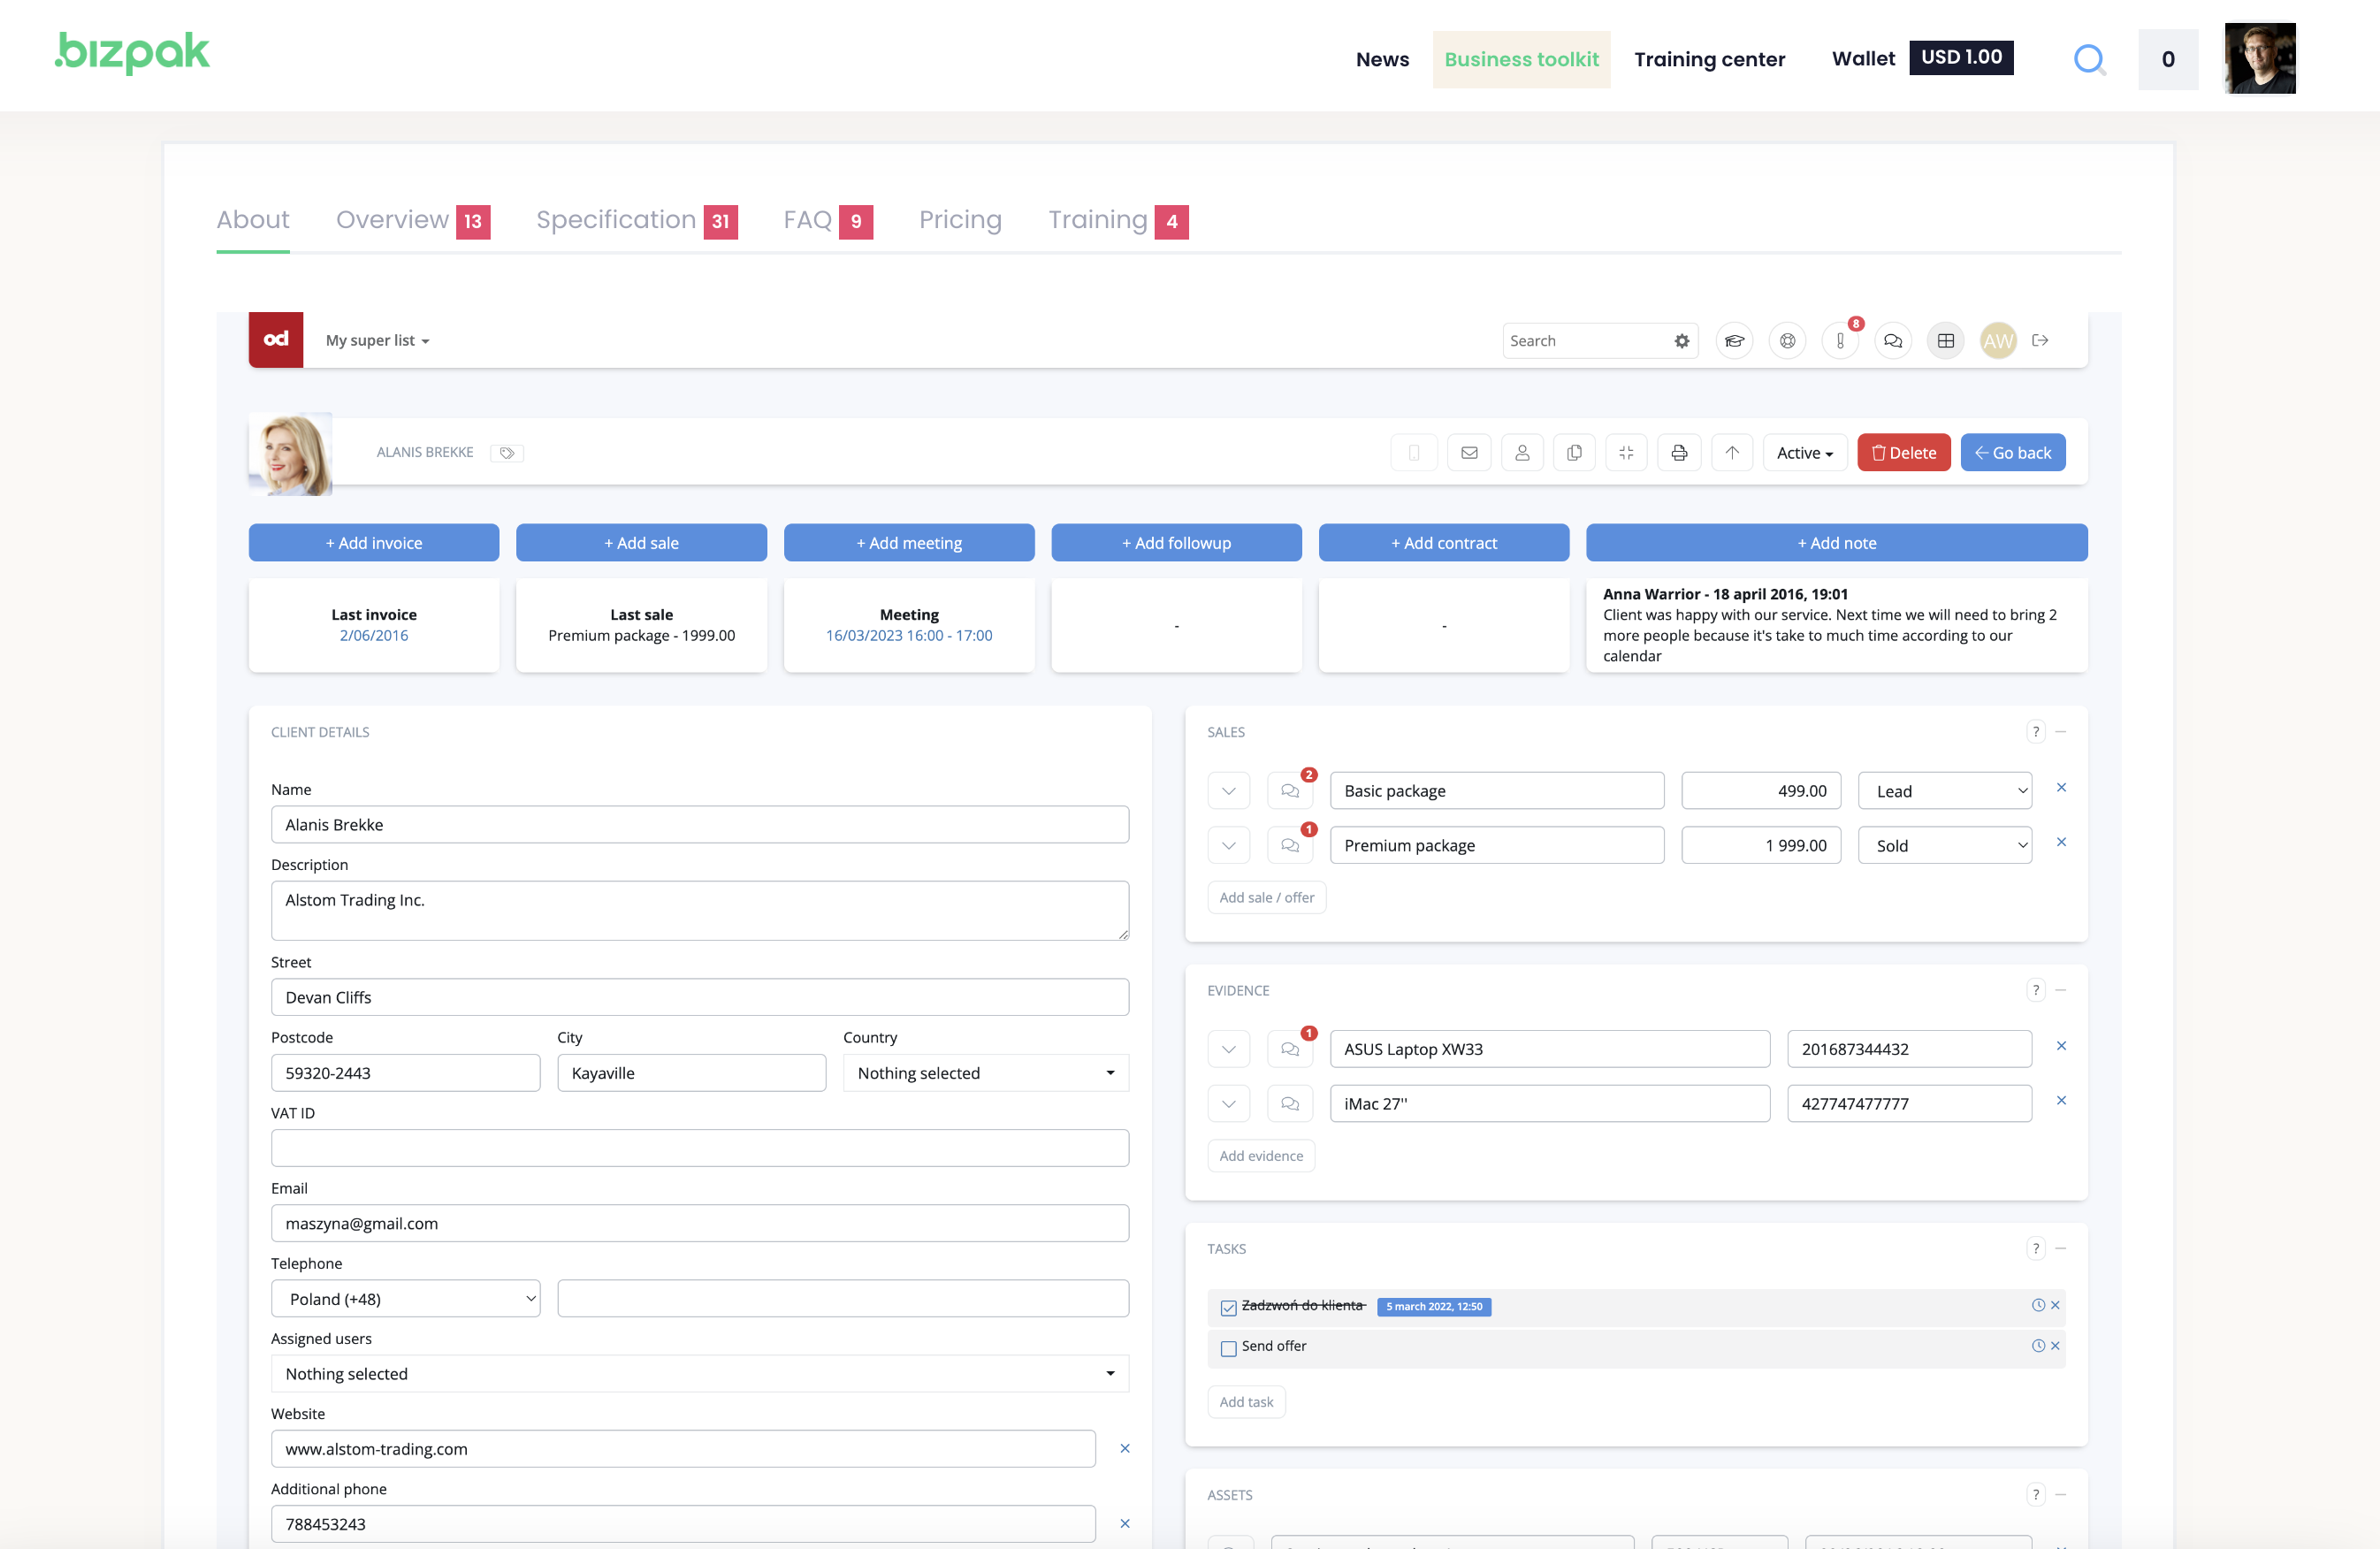Image resolution: width=2380 pixels, height=1549 pixels.
Task: Switch to grid view using the grid icon
Action: 1946,340
